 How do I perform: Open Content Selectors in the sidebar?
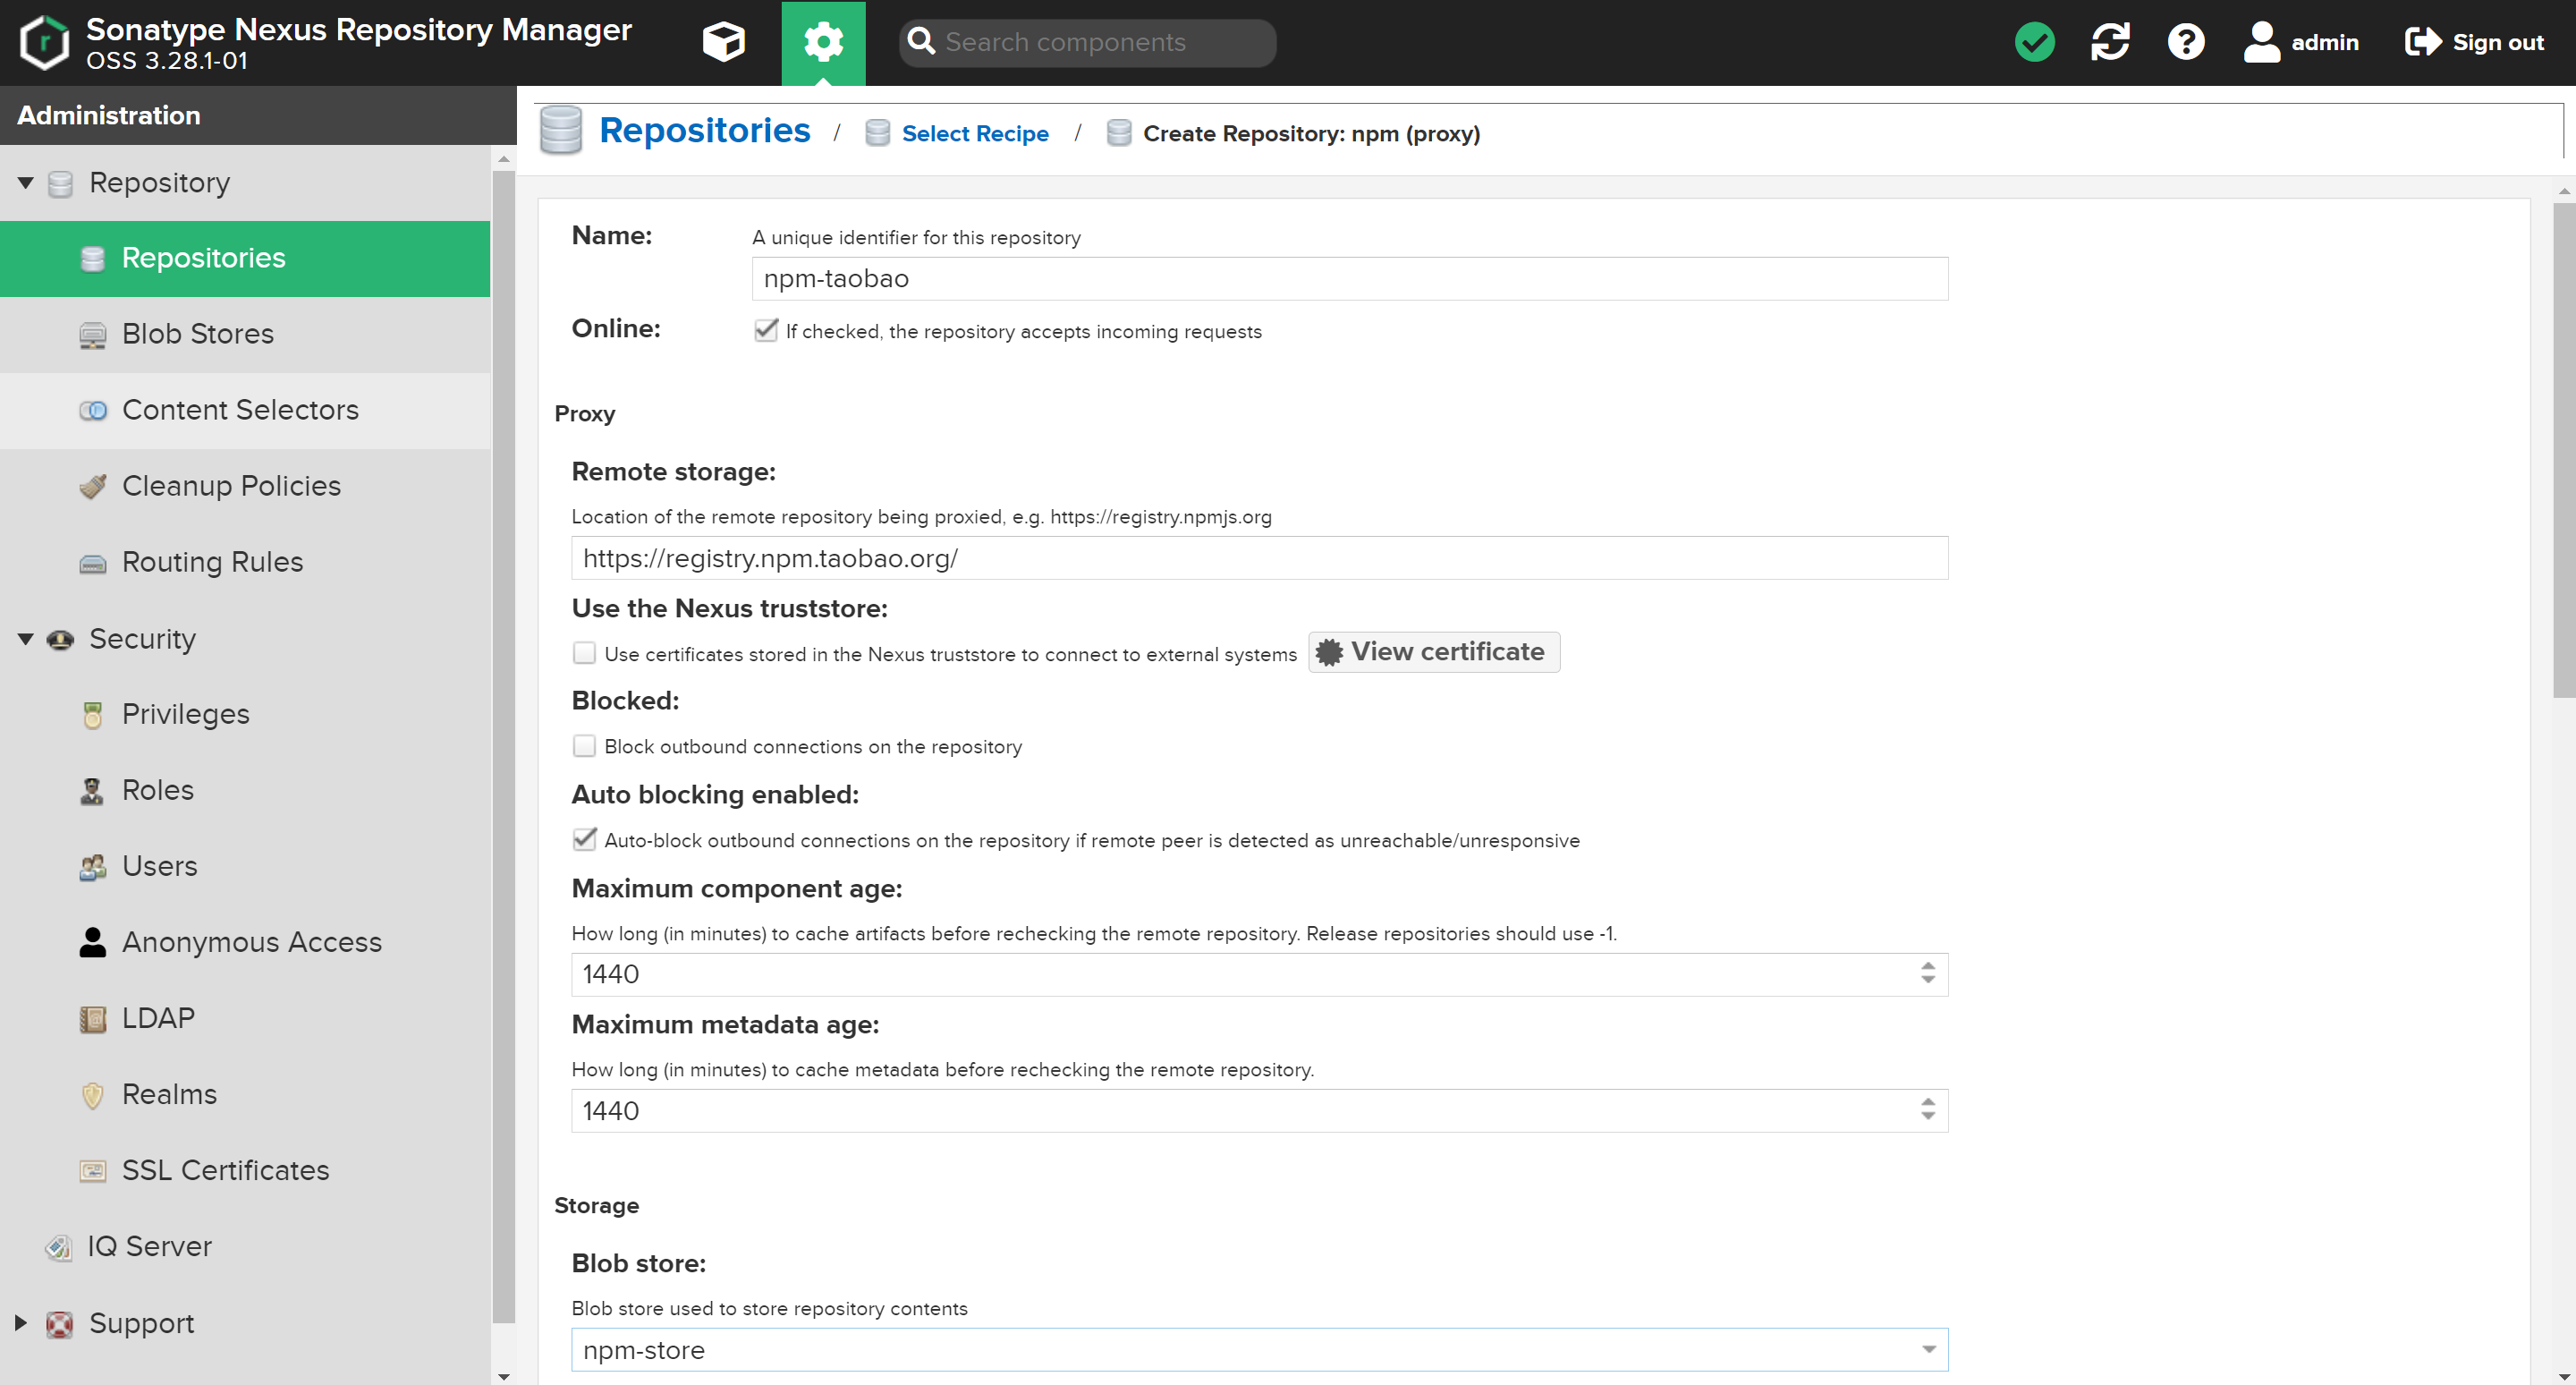(x=245, y=410)
